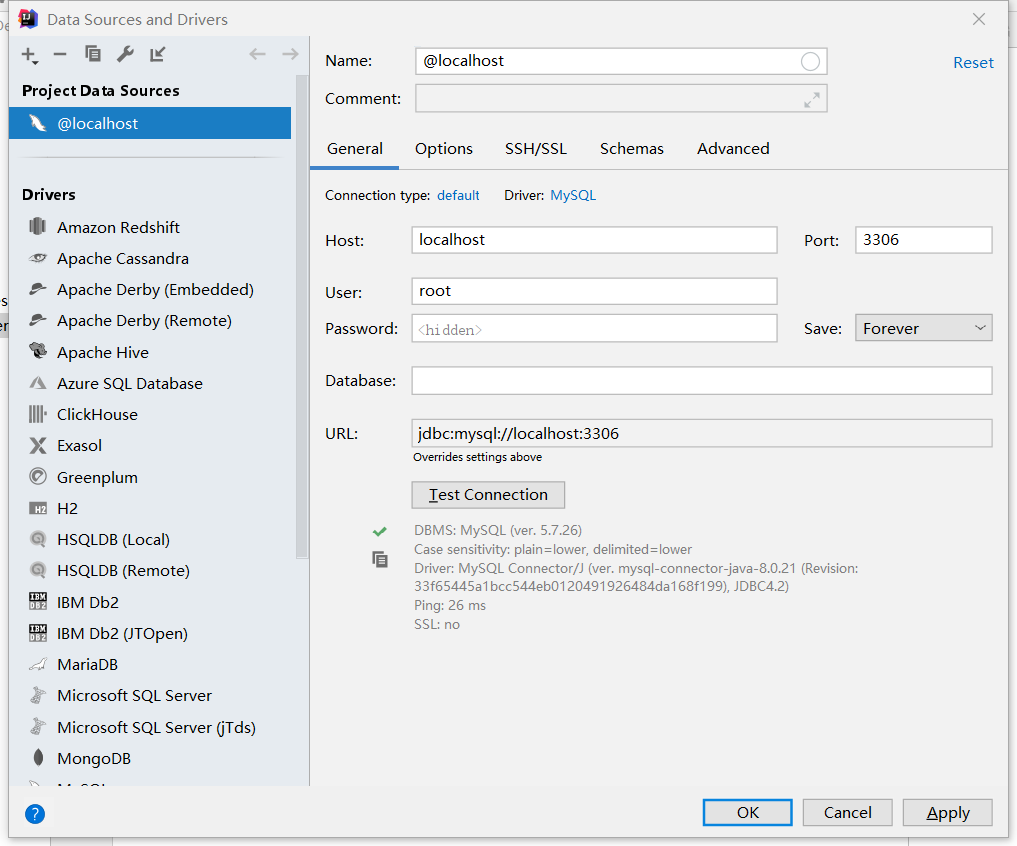Click the Reset link
Image resolution: width=1017 pixels, height=846 pixels.
973,63
